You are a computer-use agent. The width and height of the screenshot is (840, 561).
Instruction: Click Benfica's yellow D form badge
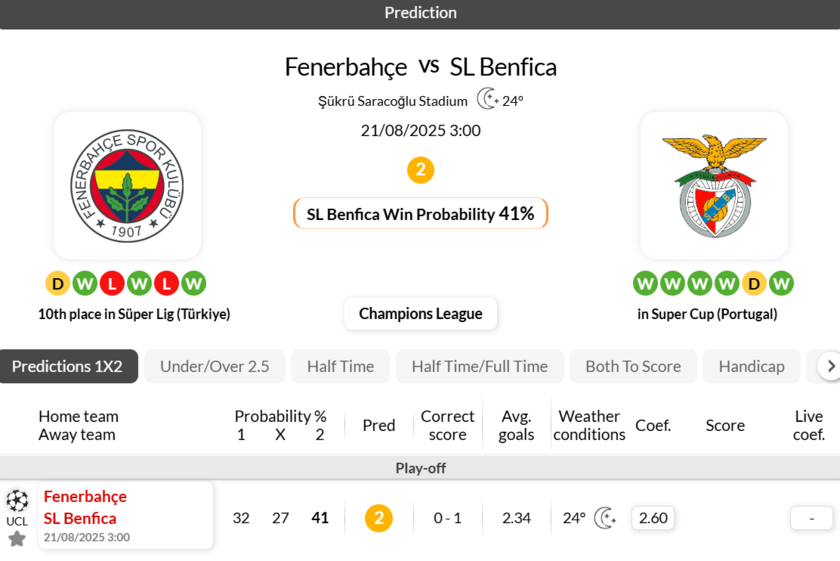coord(754,284)
